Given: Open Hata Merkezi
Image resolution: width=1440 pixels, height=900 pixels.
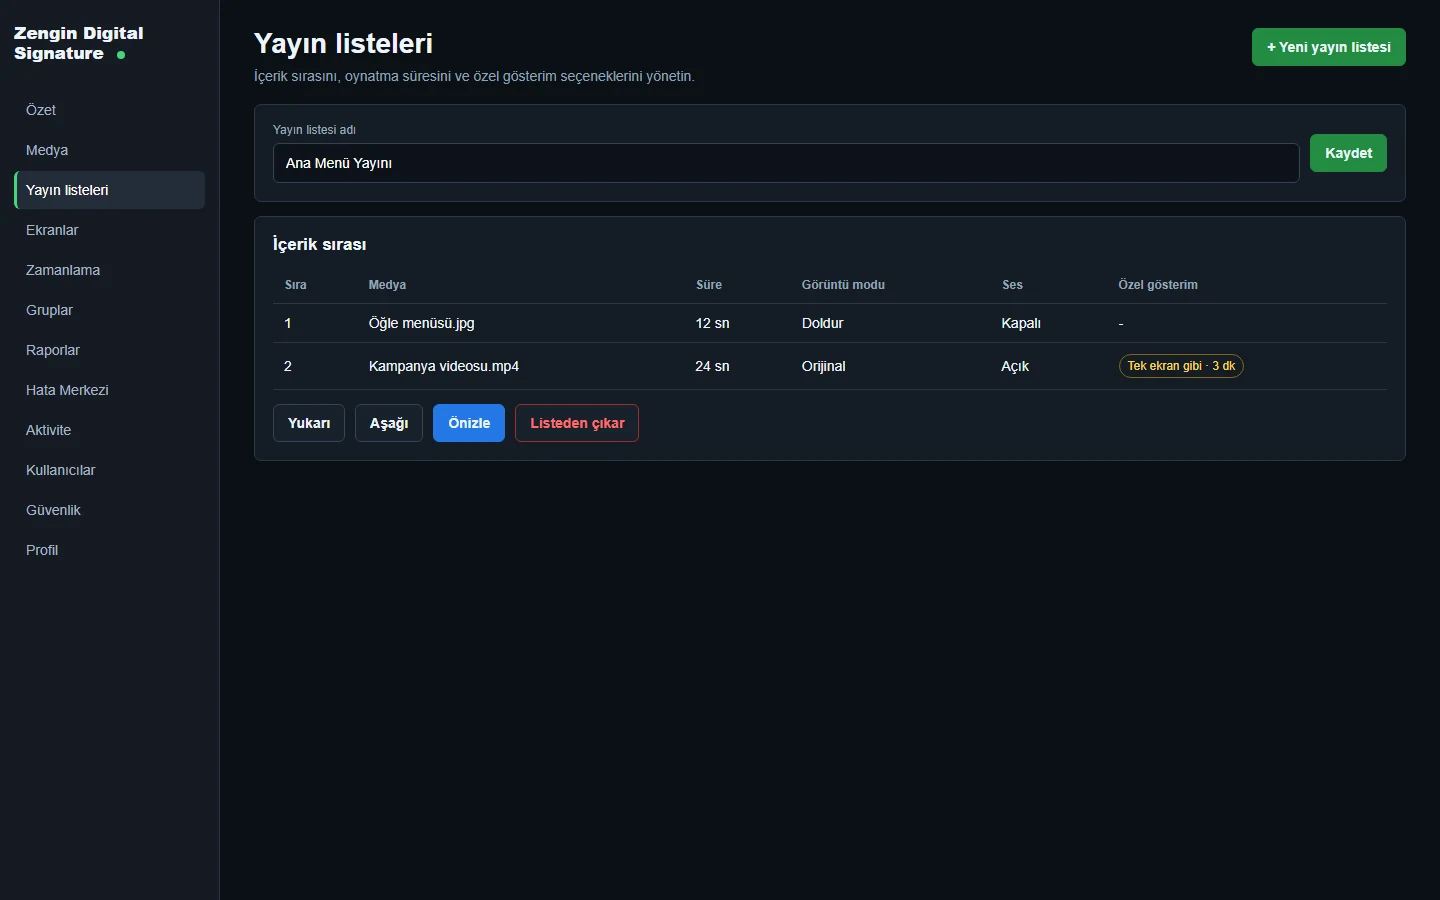Looking at the screenshot, I should tap(109, 390).
